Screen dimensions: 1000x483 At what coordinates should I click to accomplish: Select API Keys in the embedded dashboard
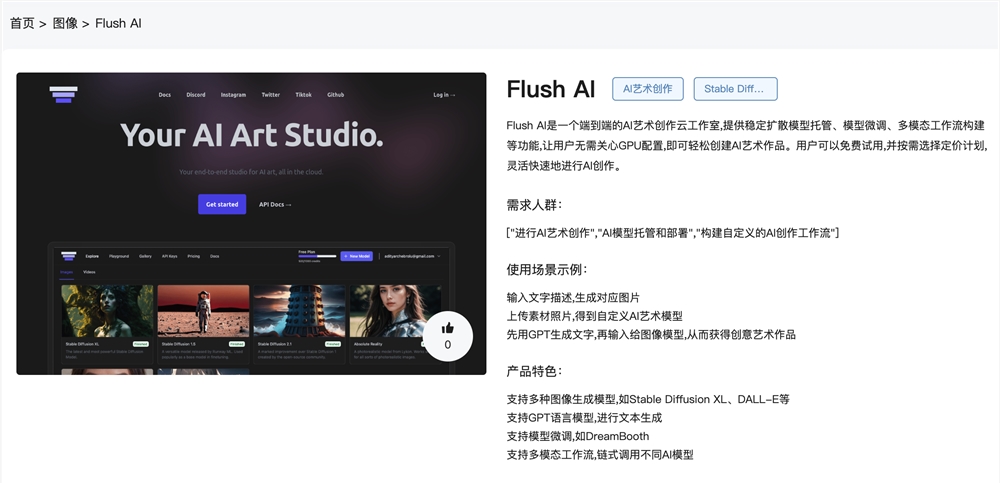170,256
